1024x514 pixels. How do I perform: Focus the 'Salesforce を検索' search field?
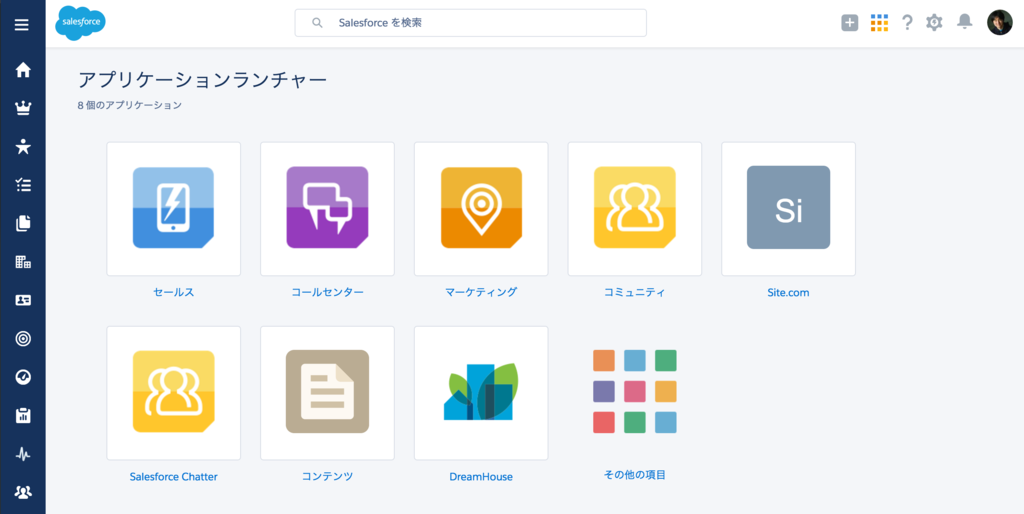tap(470, 23)
